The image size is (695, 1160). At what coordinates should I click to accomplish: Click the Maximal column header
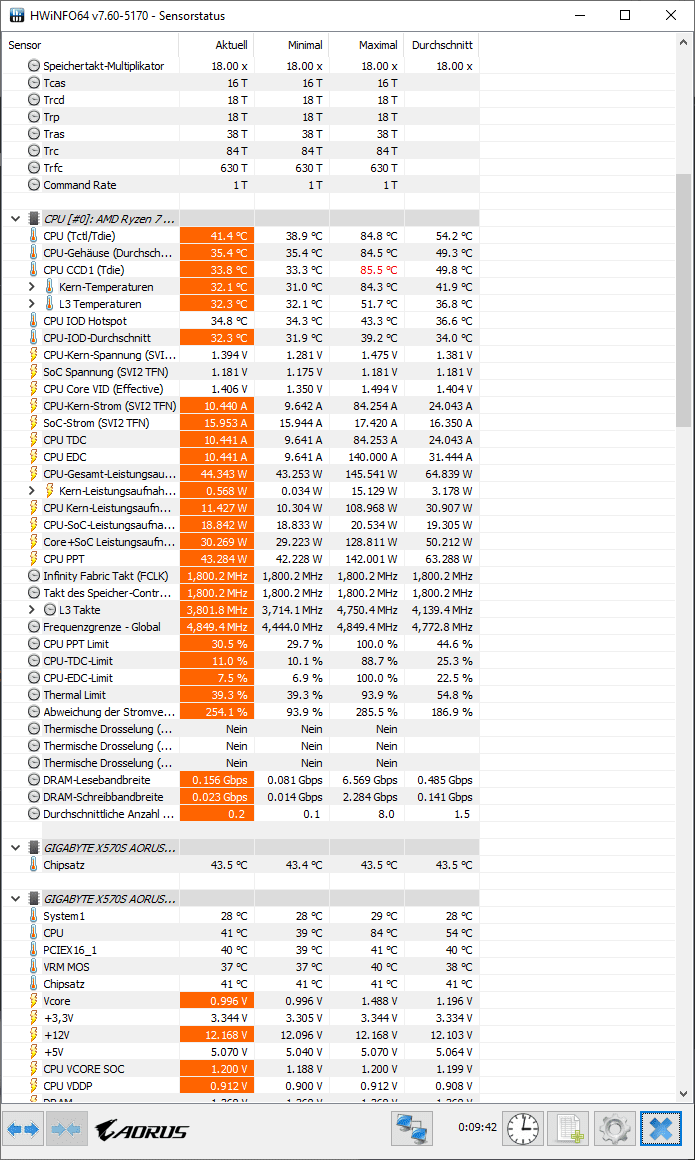(x=366, y=45)
